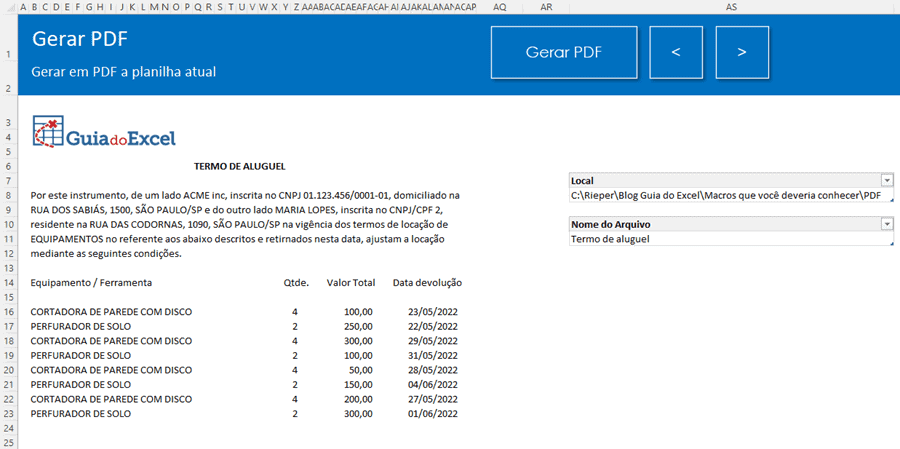Select row 16 header

pyautogui.click(x=7, y=312)
